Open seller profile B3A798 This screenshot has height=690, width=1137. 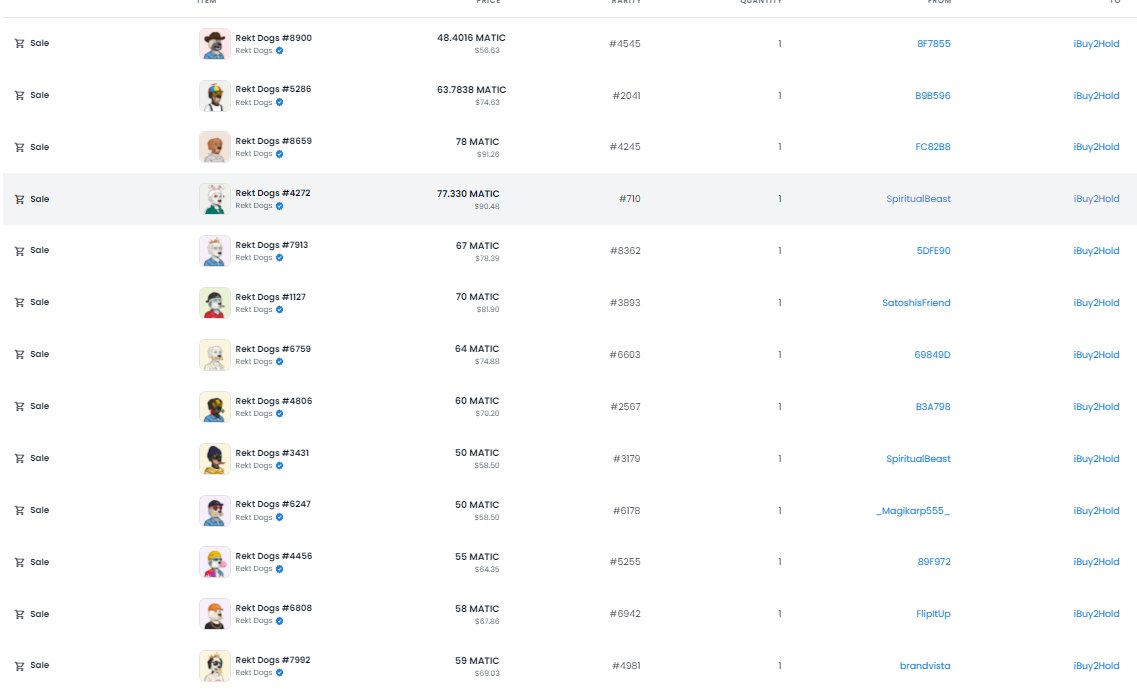click(x=933, y=407)
